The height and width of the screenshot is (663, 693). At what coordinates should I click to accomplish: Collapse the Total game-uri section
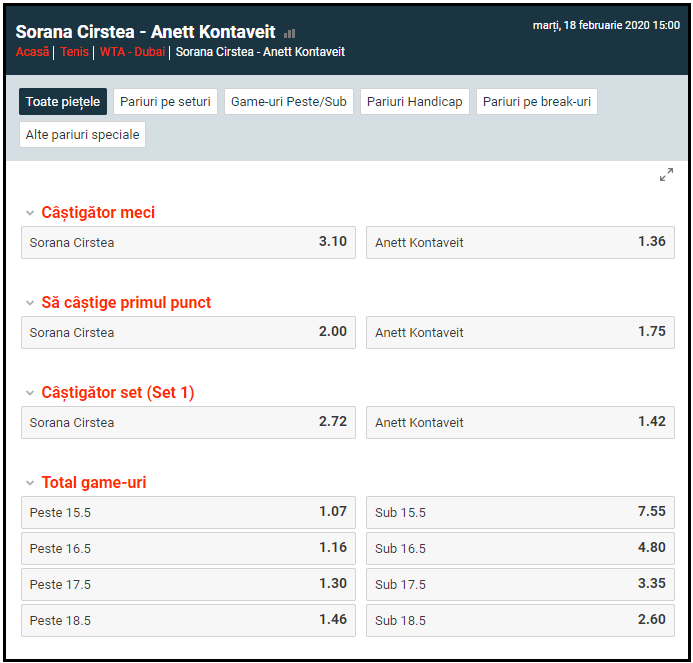(29, 483)
